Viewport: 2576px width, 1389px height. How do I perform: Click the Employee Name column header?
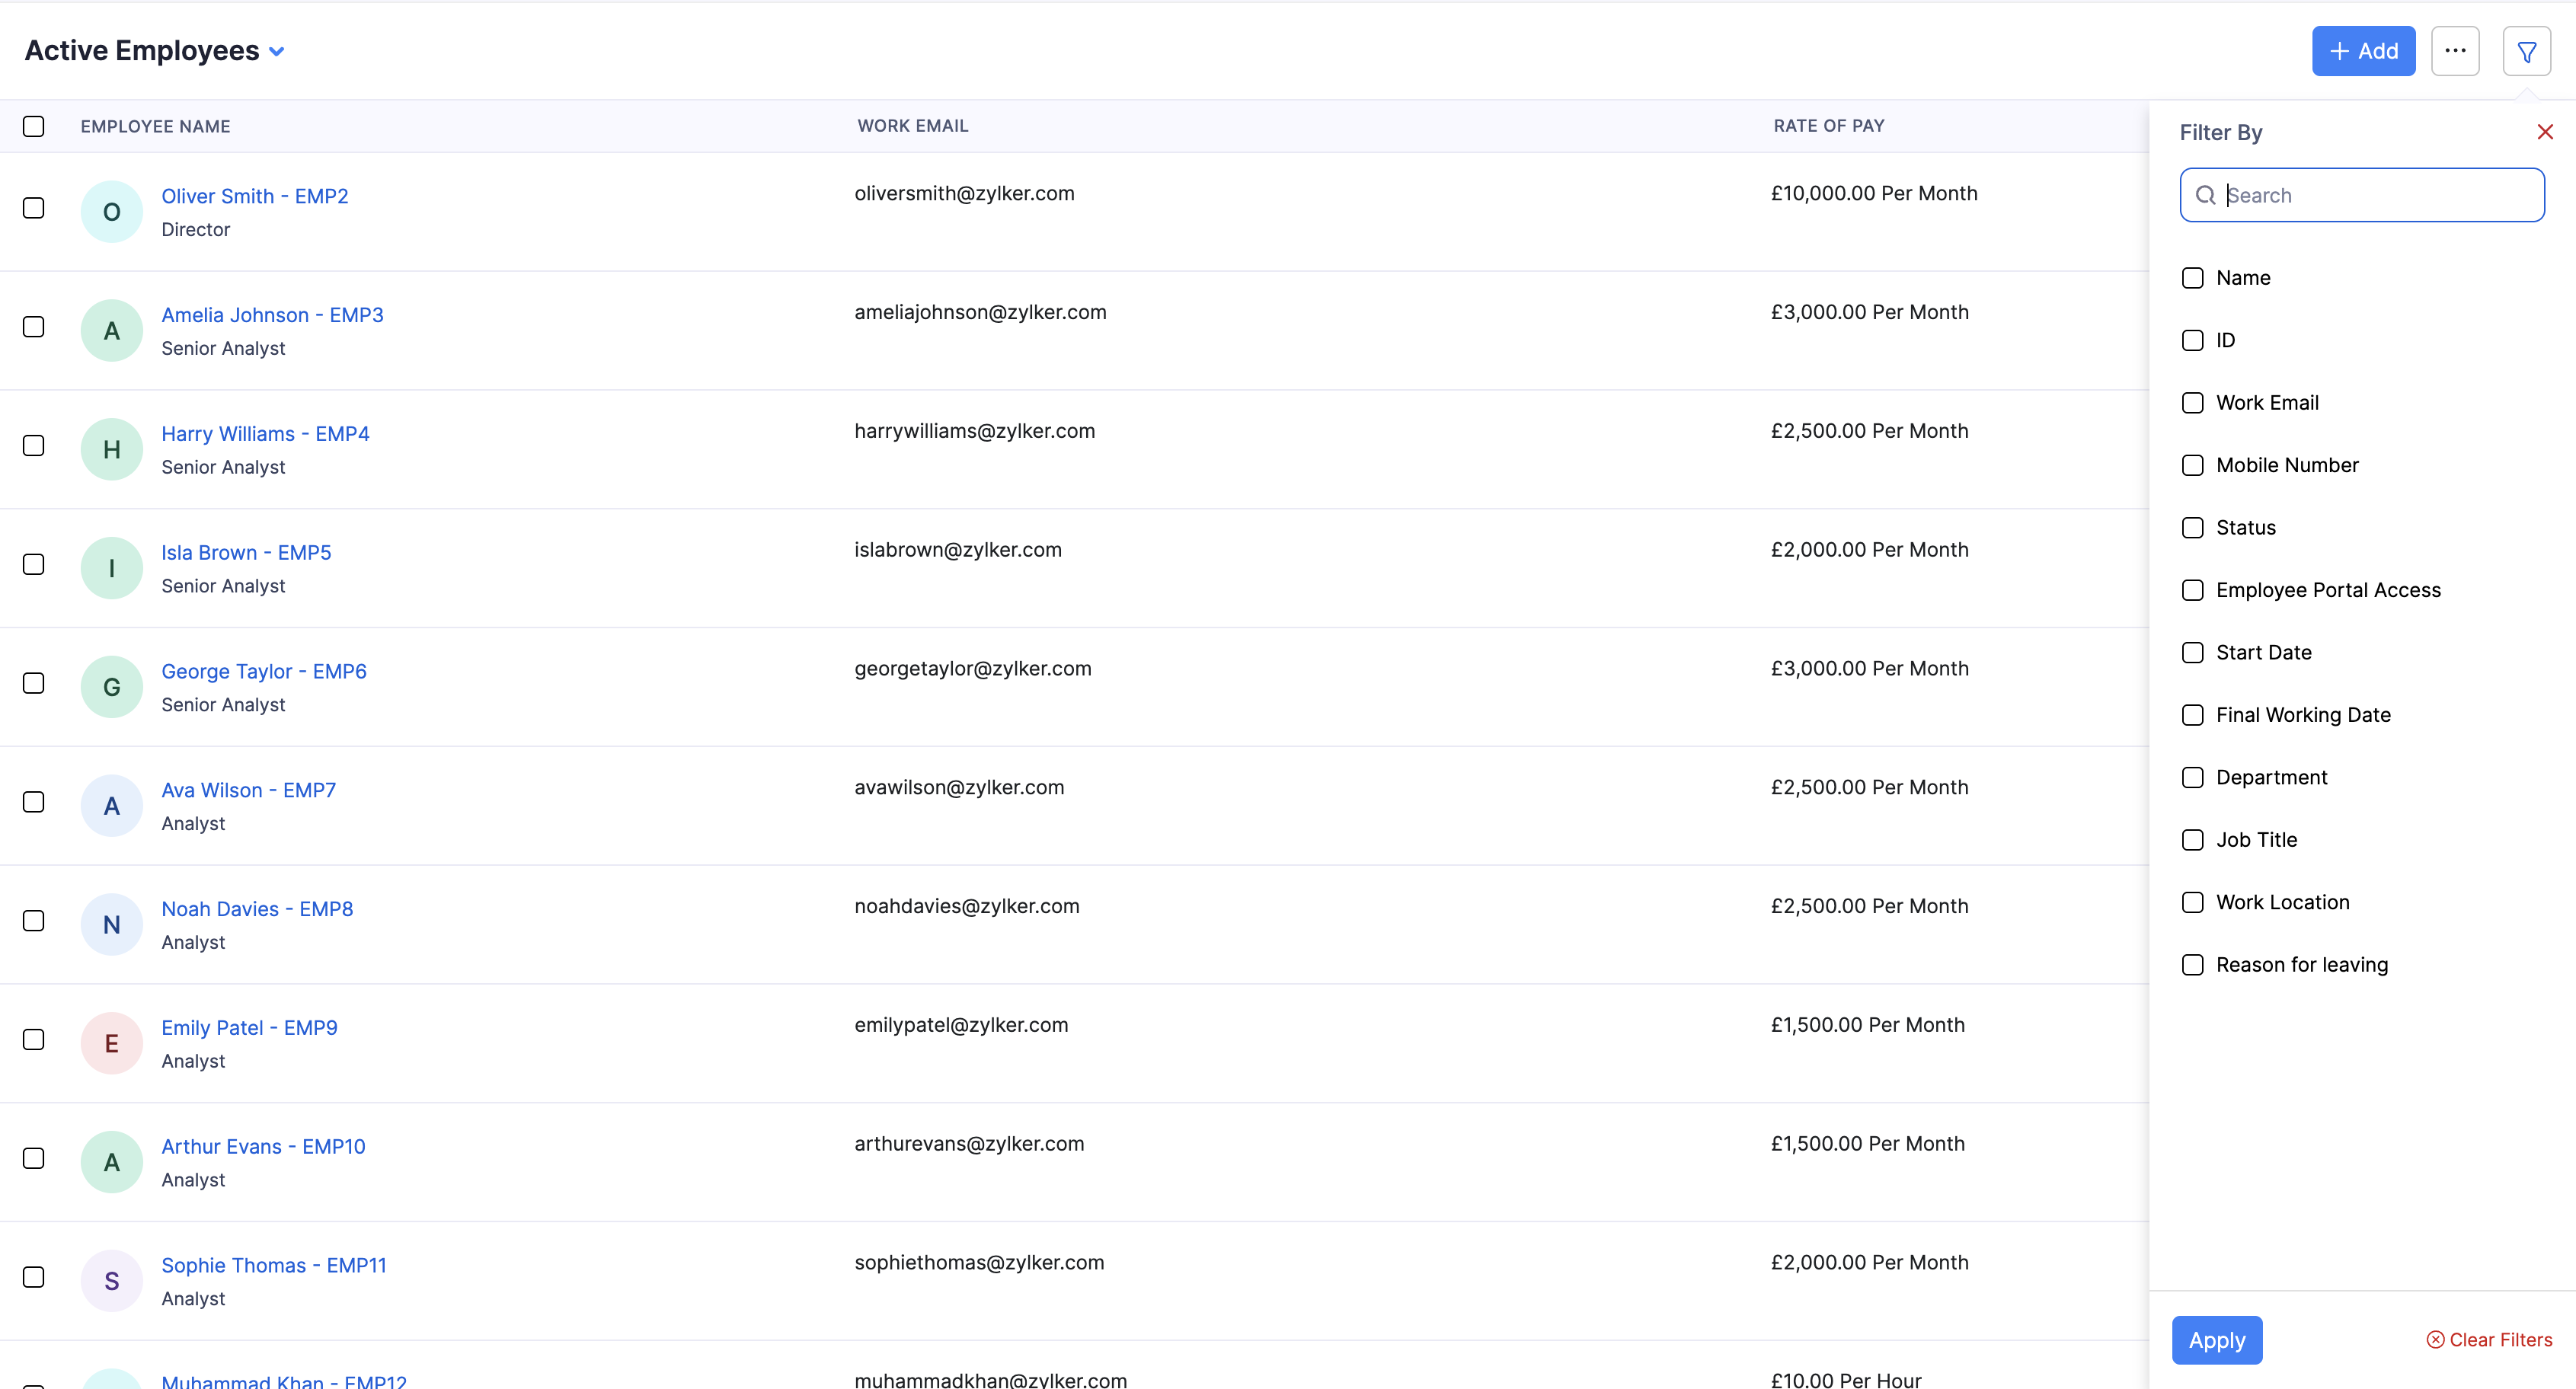pos(155,127)
